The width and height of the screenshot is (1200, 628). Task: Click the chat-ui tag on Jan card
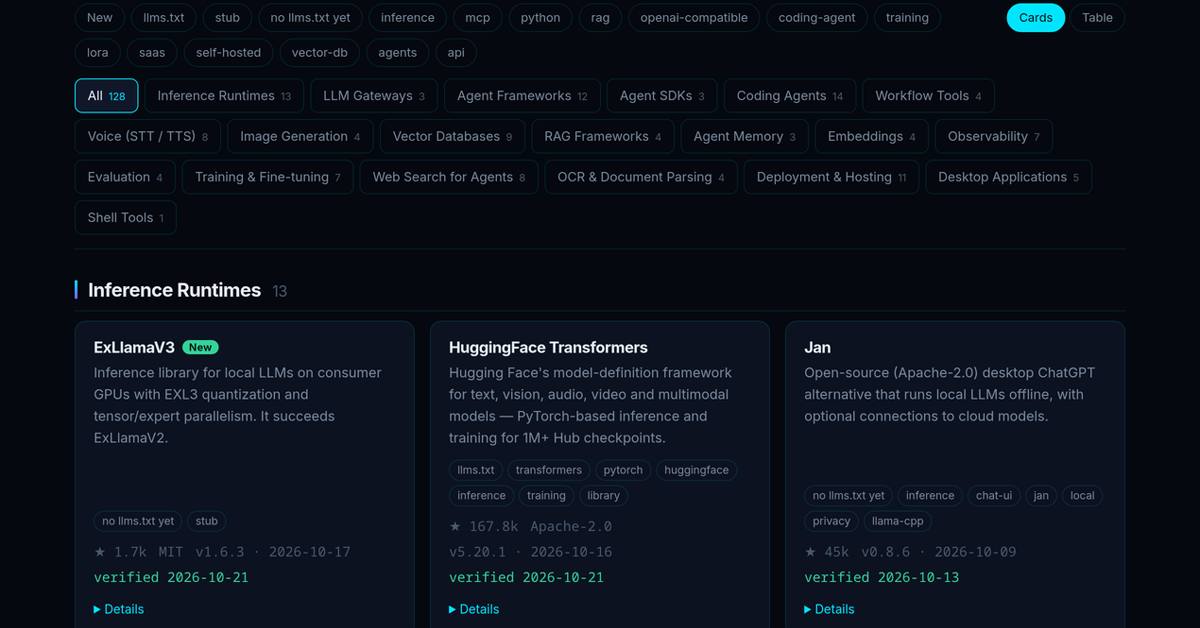994,495
